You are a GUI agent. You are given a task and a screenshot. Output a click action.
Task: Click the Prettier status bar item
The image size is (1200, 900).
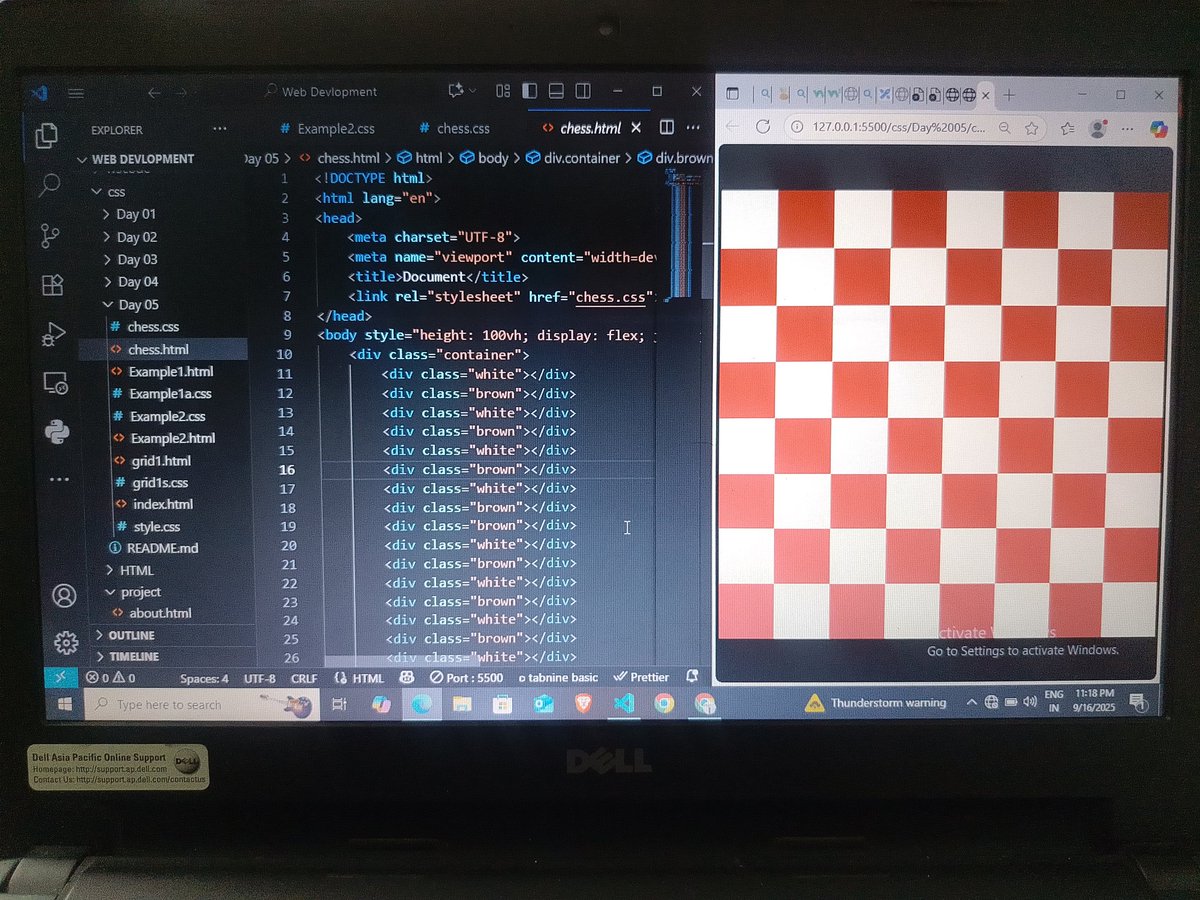point(641,677)
